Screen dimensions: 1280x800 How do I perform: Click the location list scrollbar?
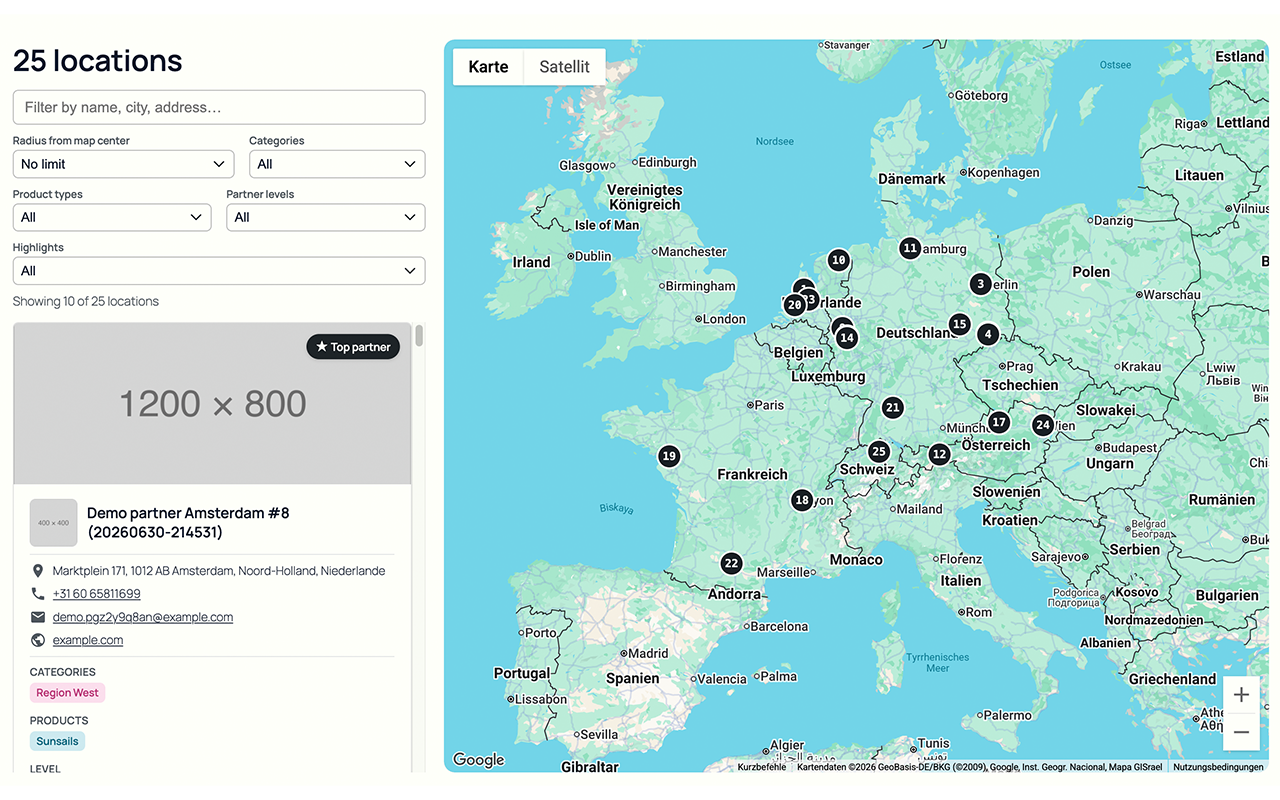tap(419, 336)
